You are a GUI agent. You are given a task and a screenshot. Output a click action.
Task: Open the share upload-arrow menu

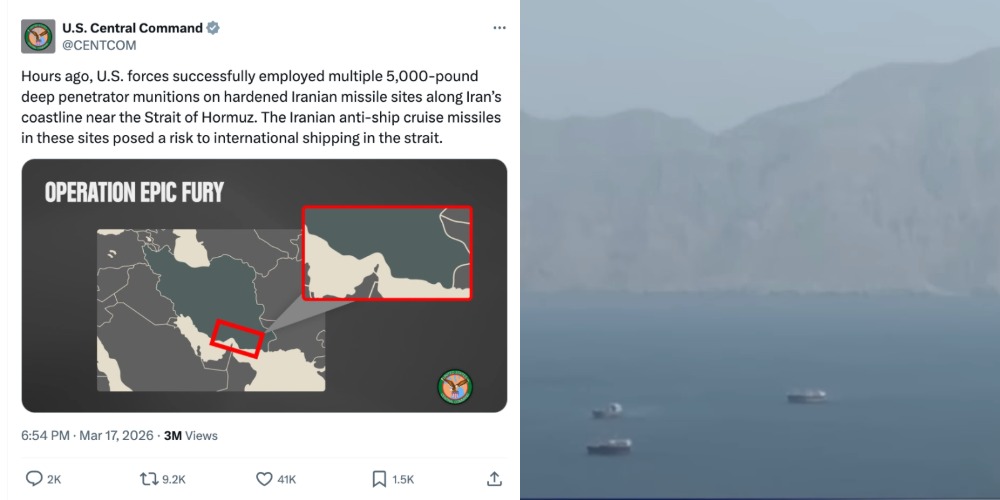494,479
